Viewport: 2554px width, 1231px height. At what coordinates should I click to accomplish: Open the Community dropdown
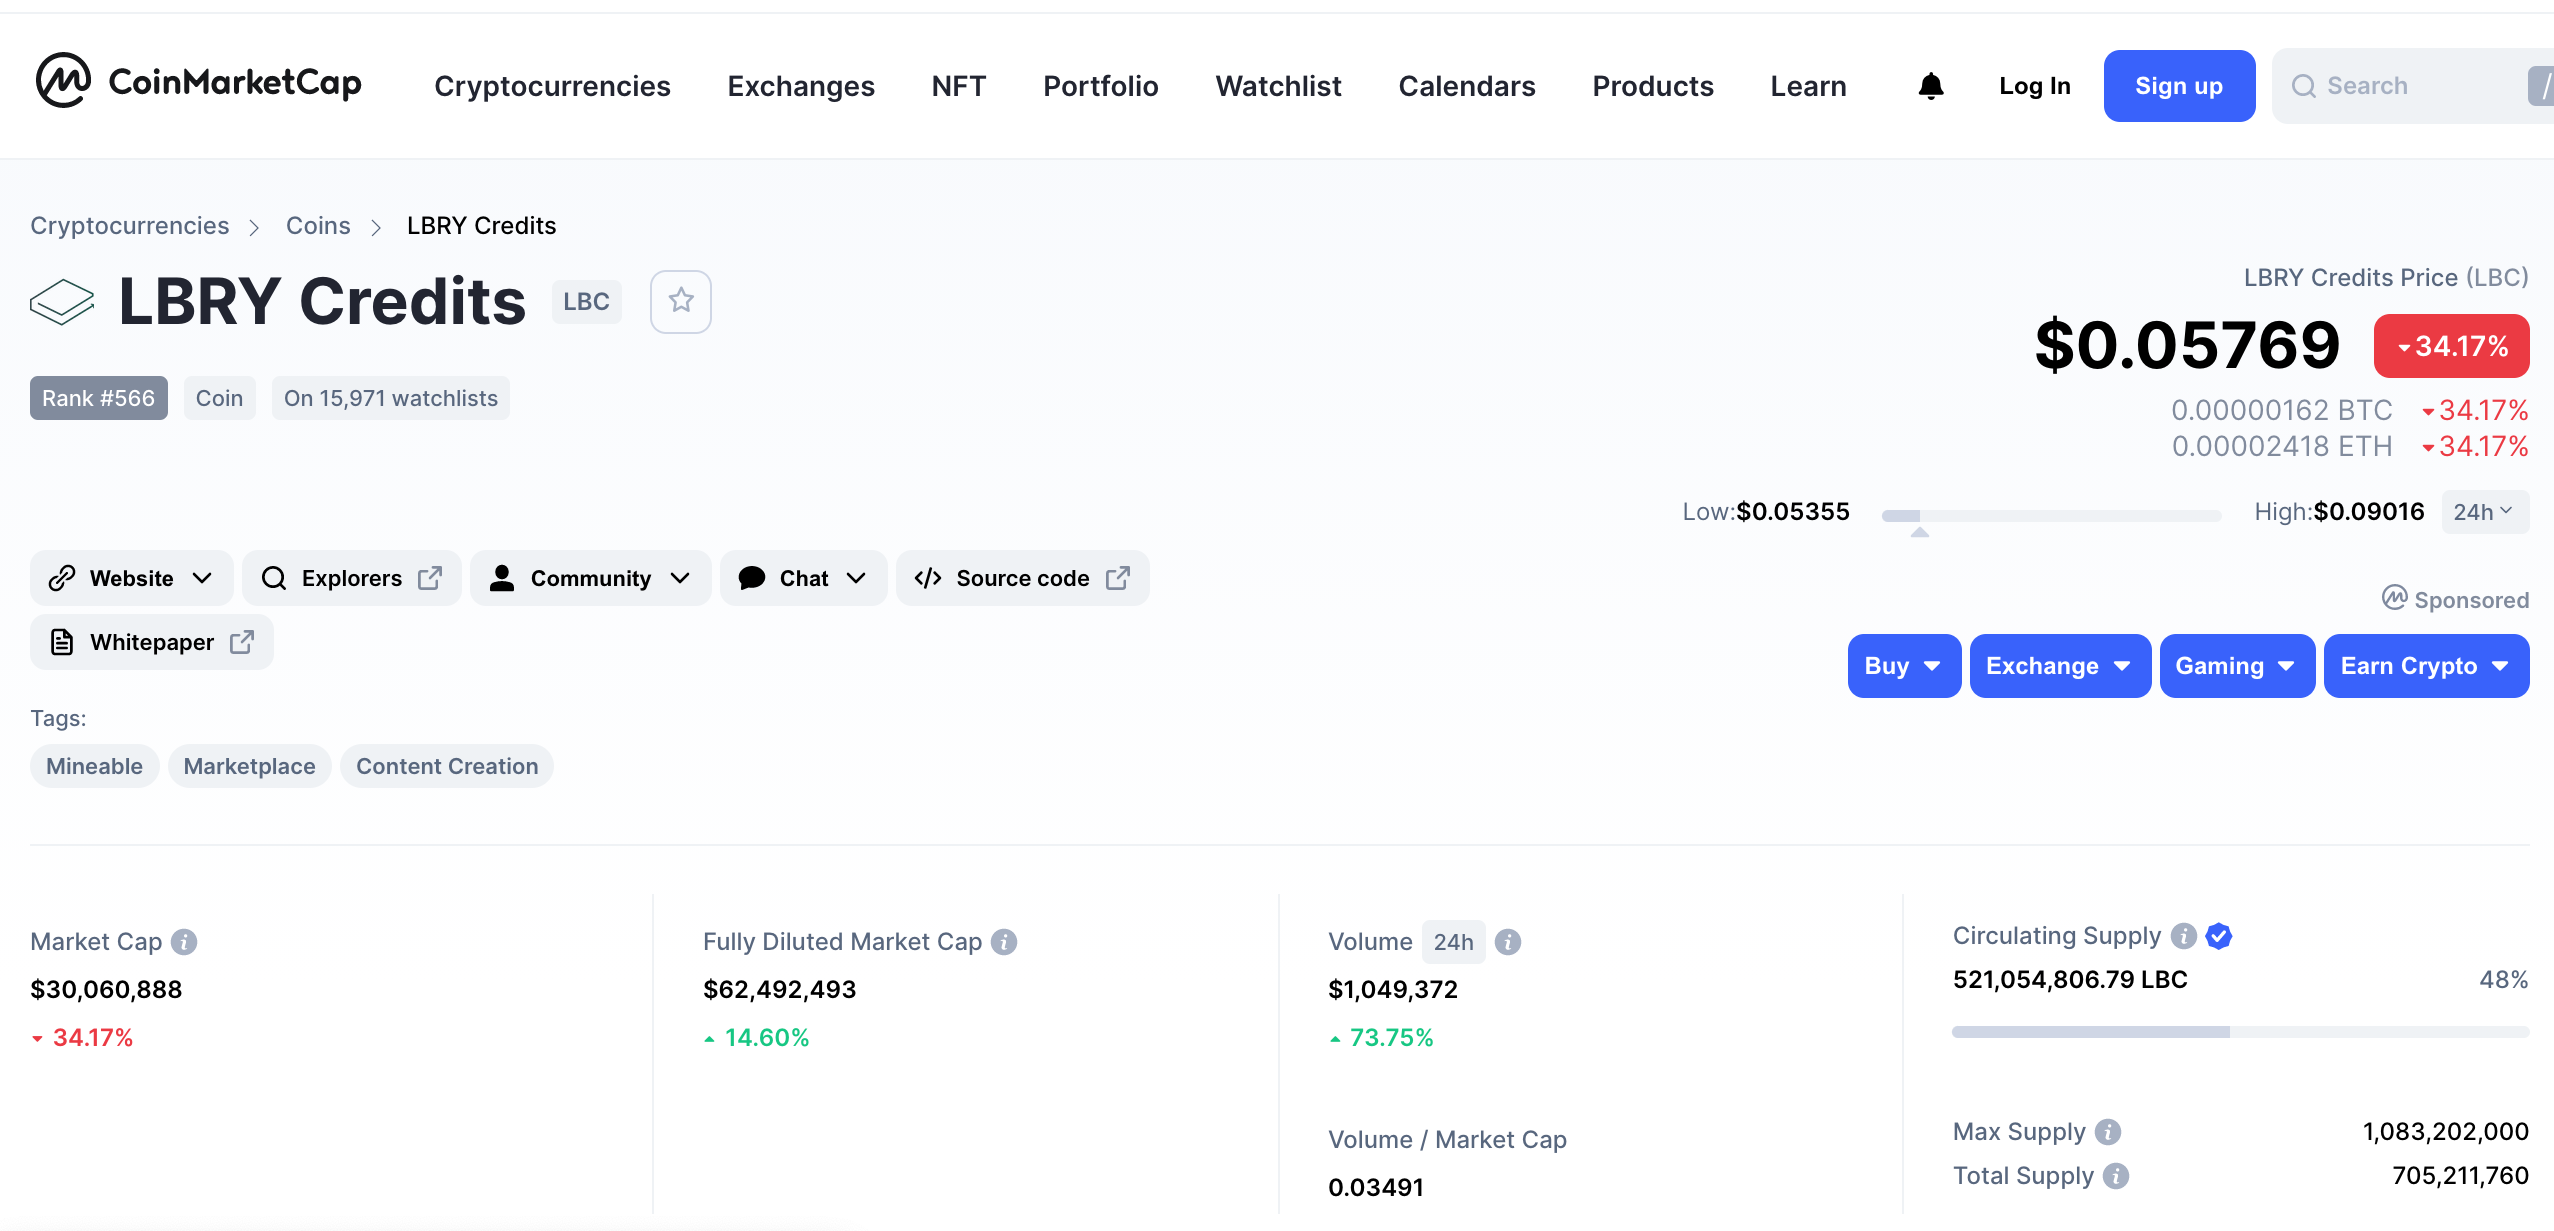[589, 578]
